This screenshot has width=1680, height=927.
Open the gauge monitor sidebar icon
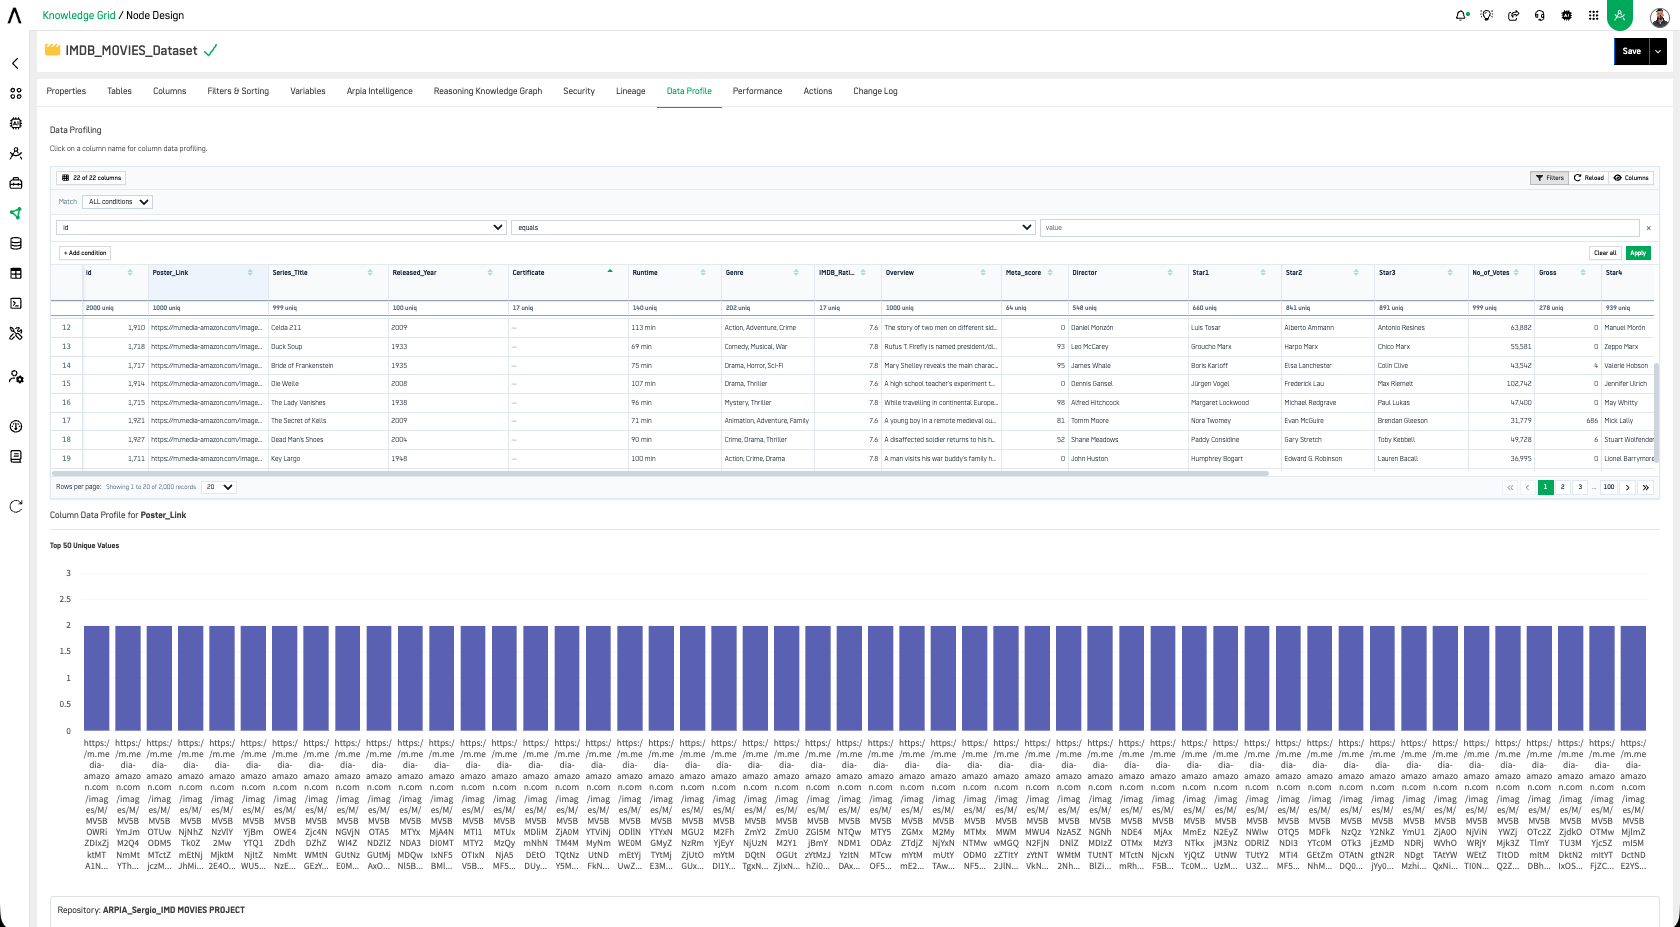15,426
